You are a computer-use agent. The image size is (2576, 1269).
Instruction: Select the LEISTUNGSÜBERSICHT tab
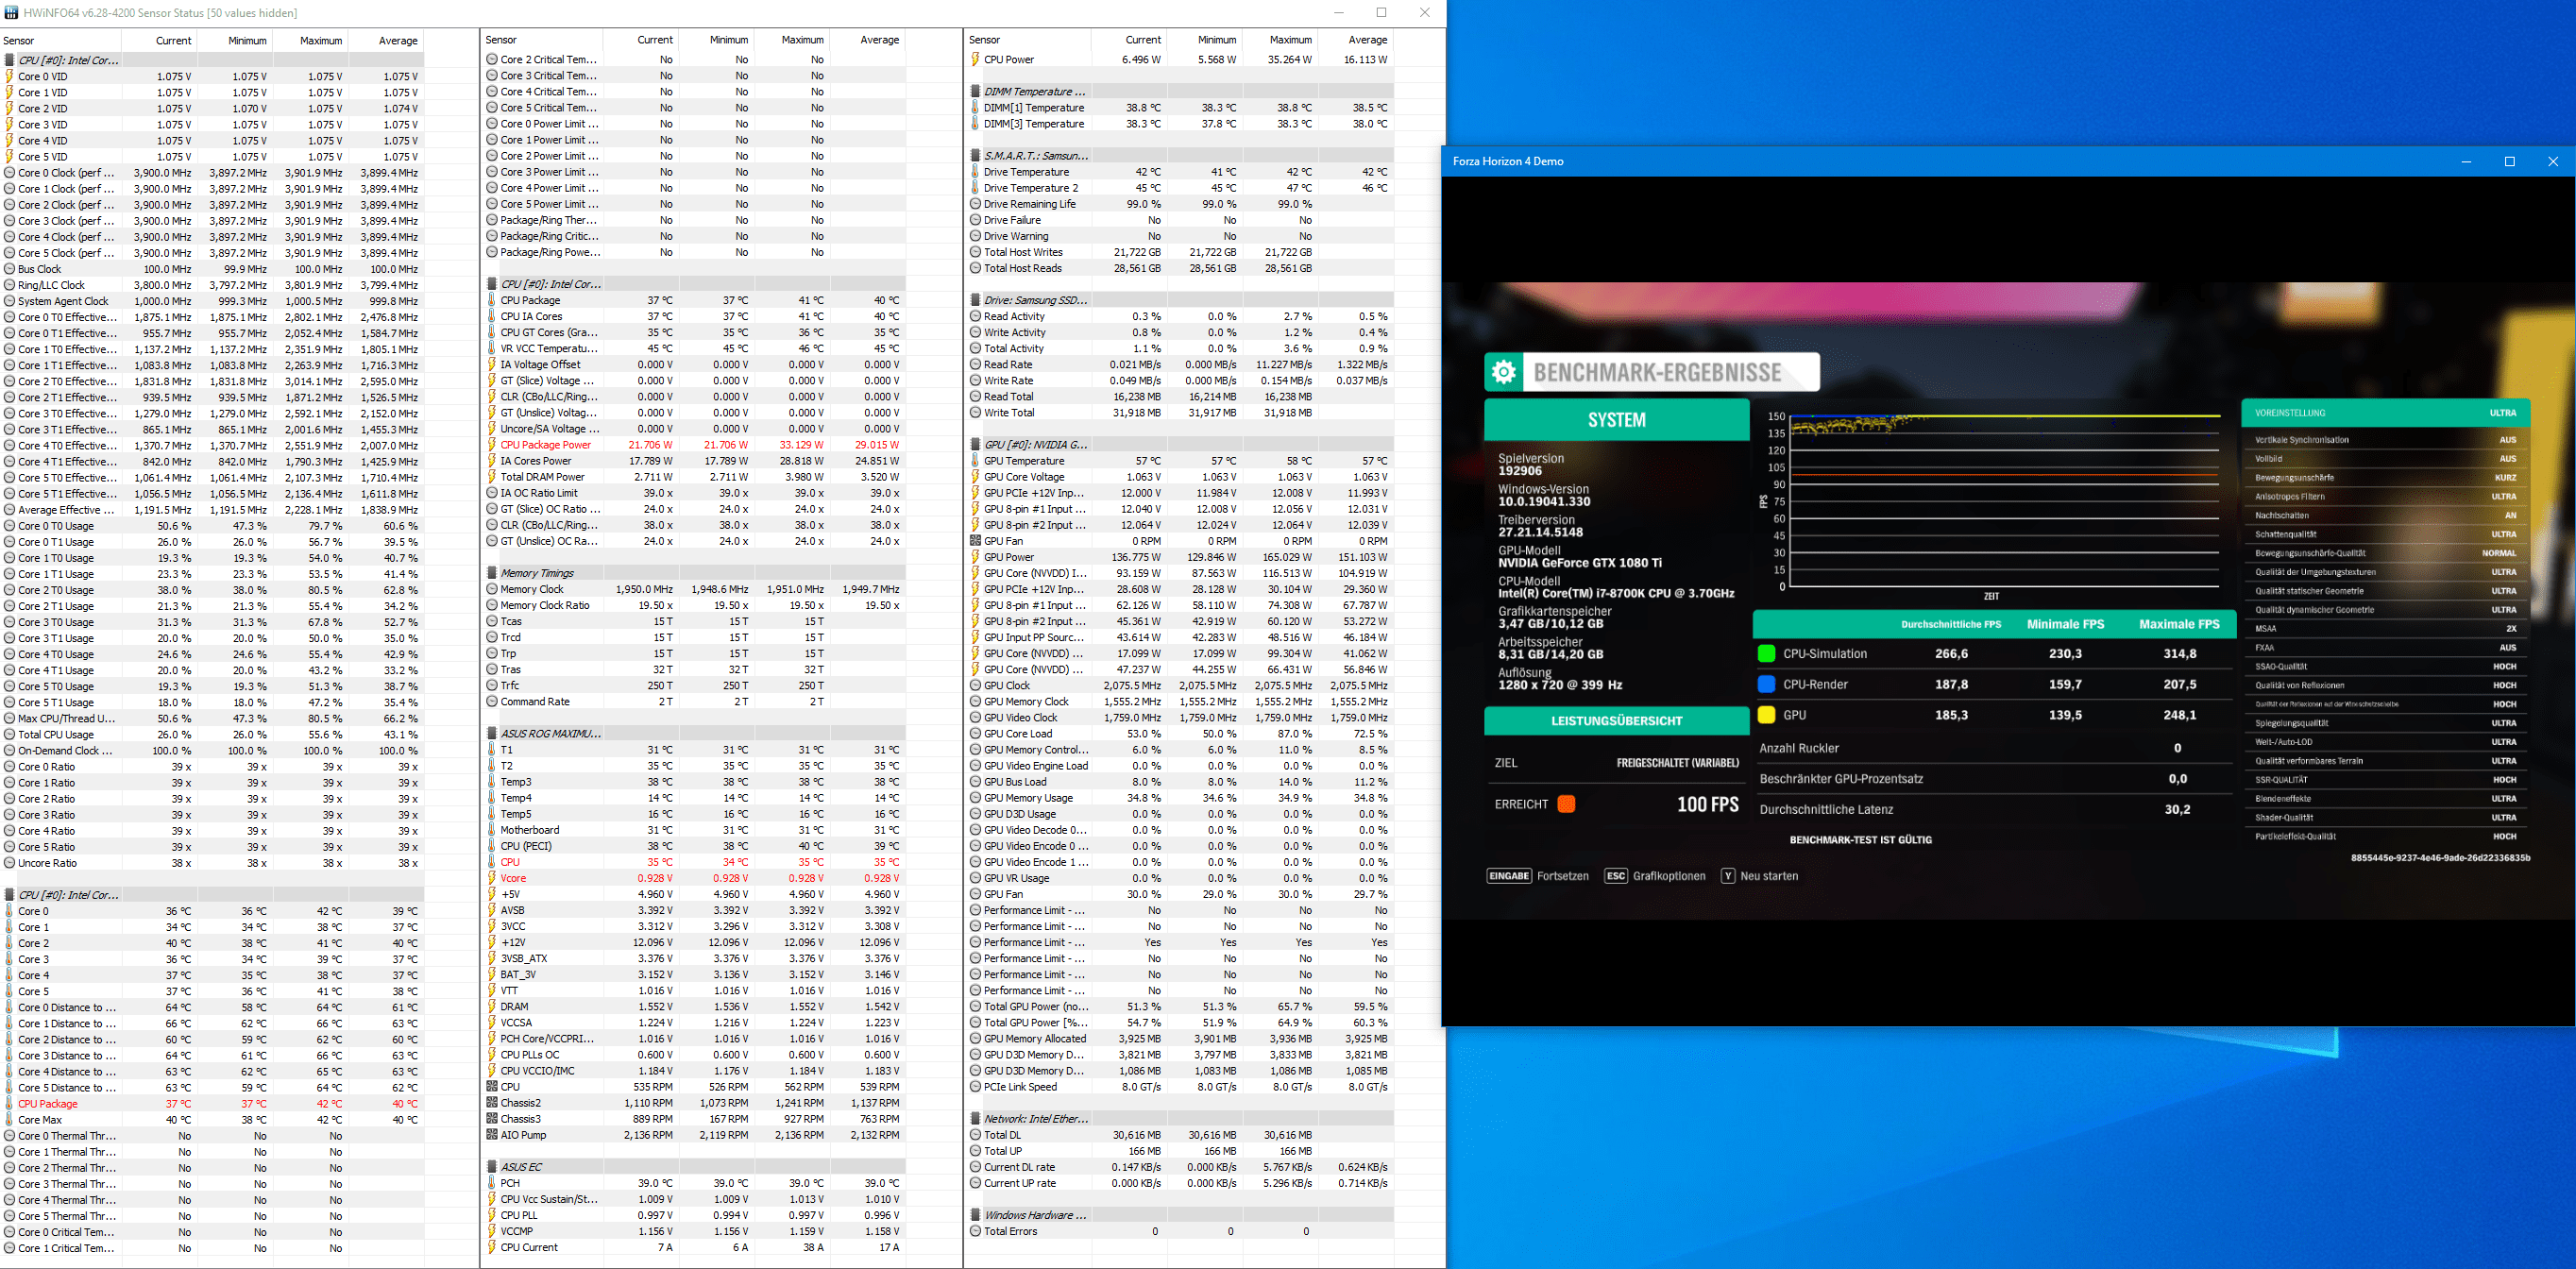pos(1616,721)
